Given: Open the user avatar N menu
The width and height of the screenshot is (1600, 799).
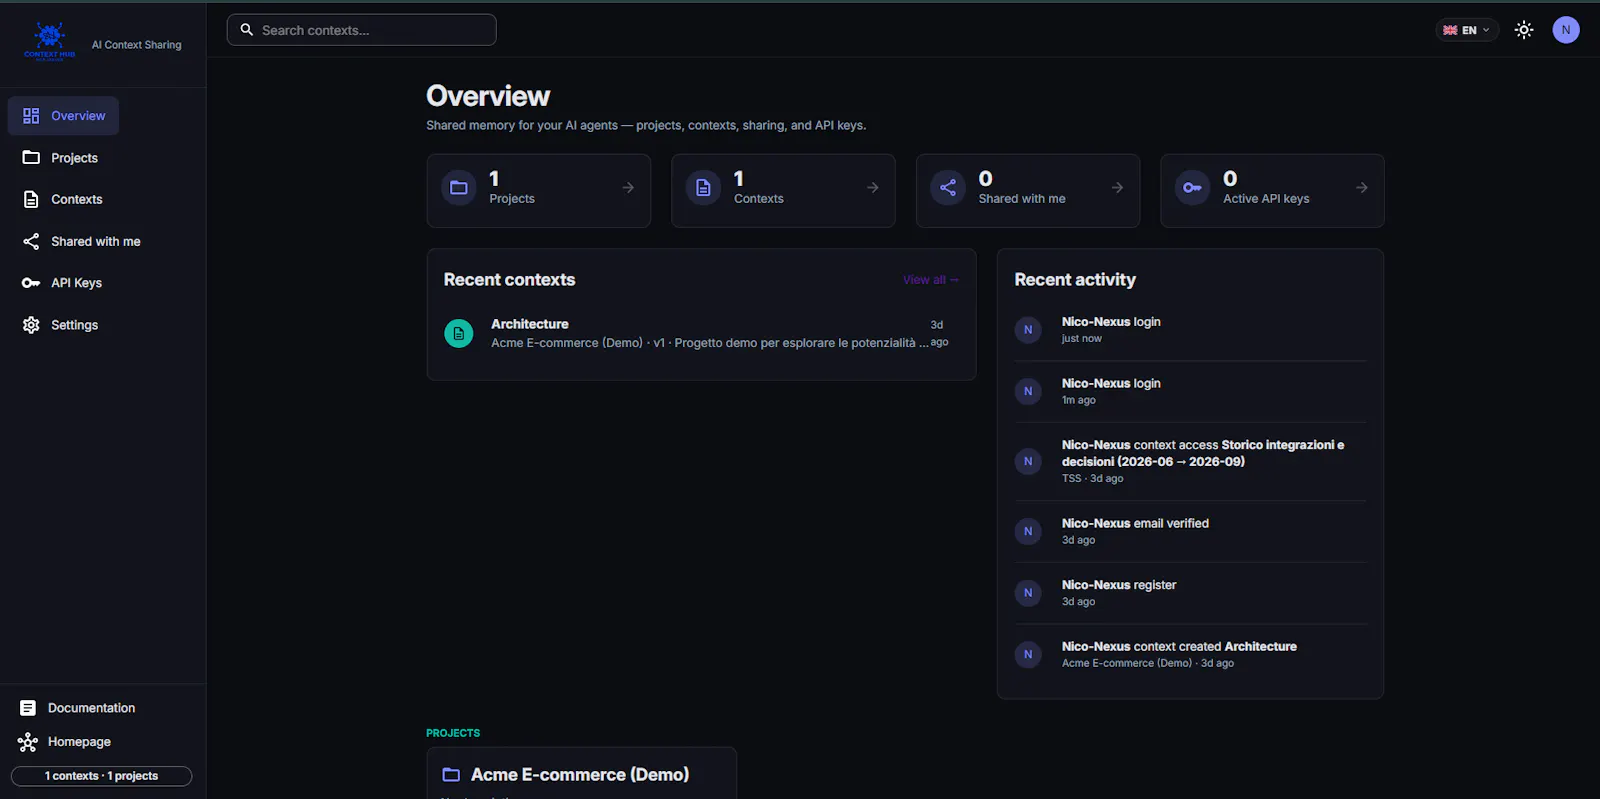Looking at the screenshot, I should click(1566, 30).
